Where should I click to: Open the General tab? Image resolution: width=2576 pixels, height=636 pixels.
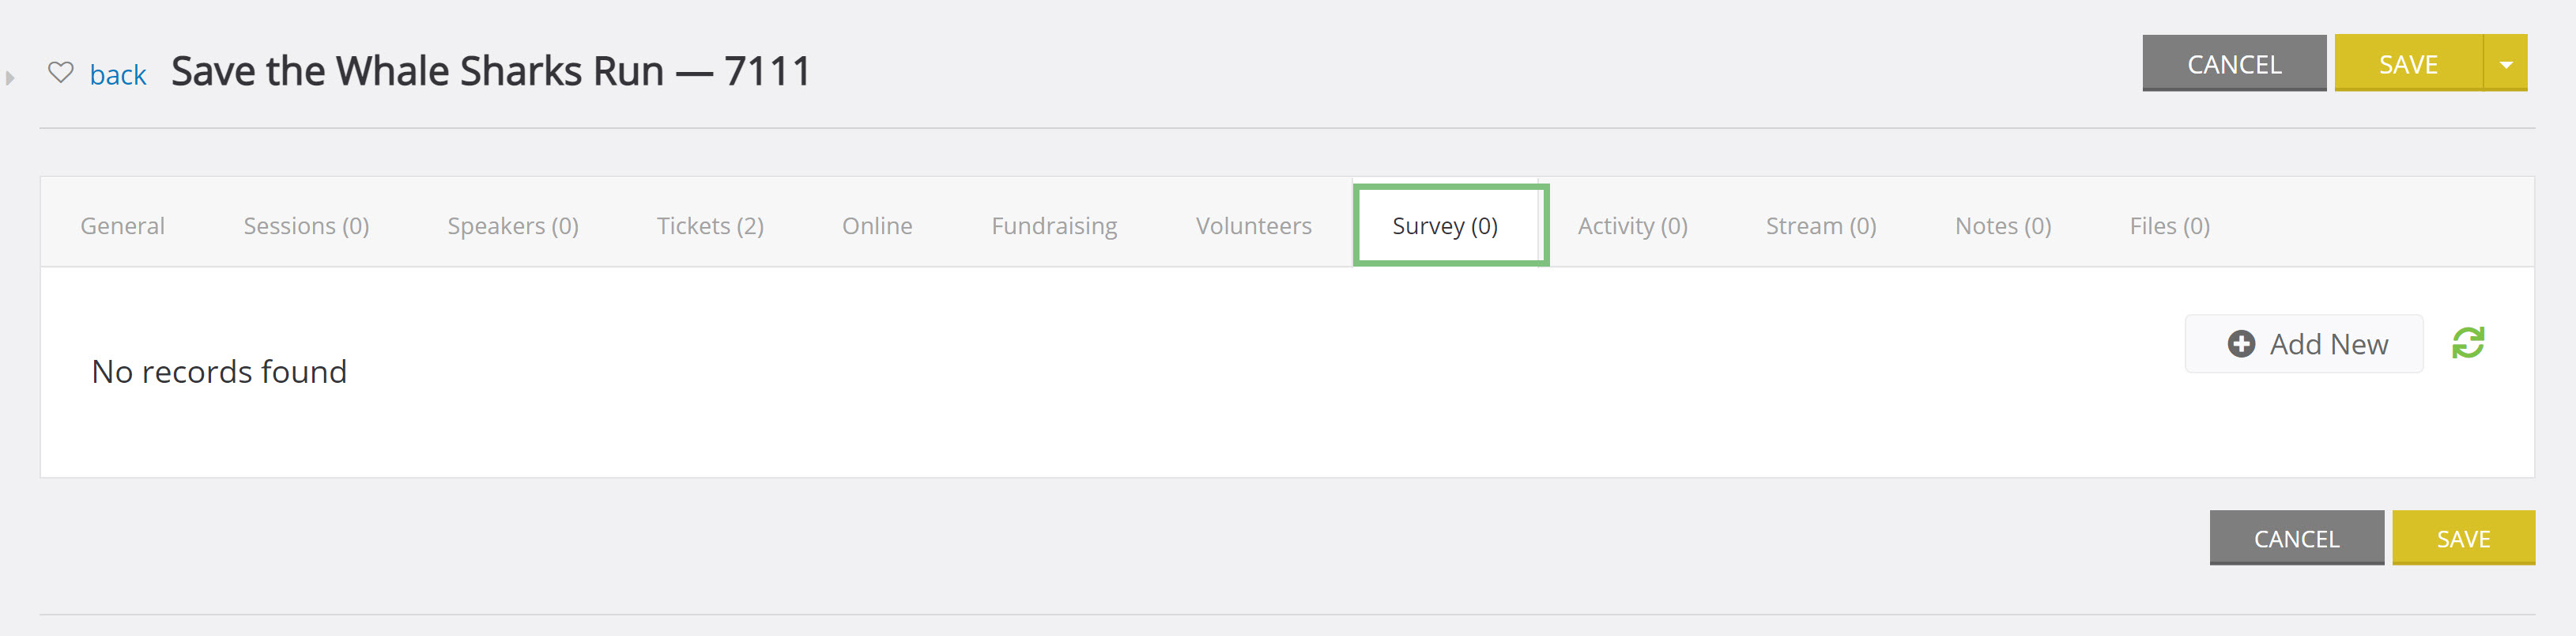(x=123, y=226)
